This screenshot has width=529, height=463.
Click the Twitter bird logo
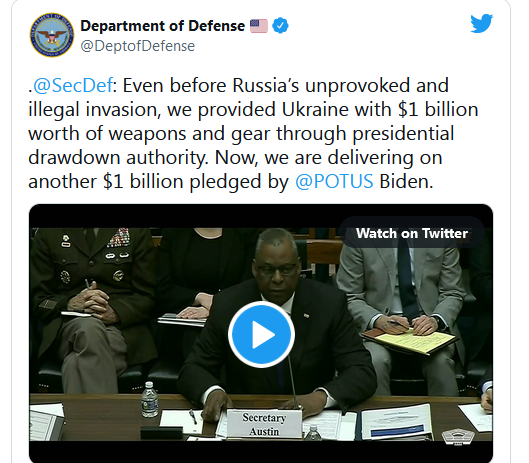pyautogui.click(x=482, y=23)
